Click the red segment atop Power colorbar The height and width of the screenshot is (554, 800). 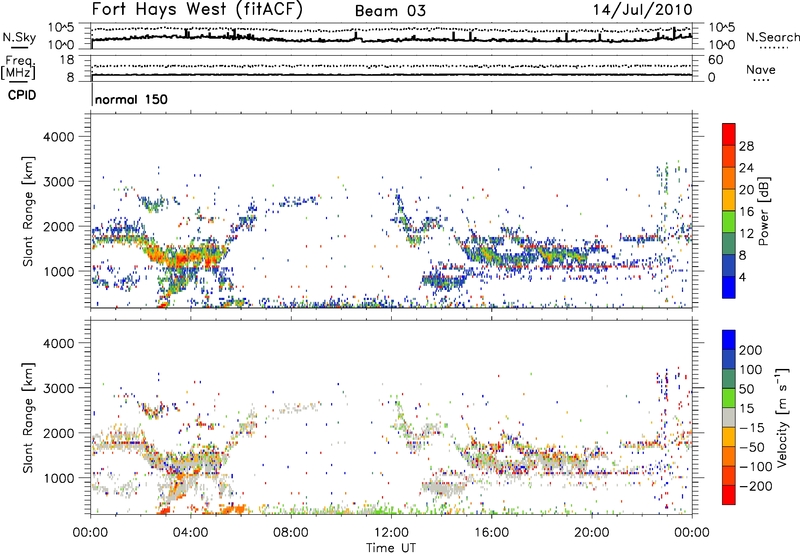[729, 134]
